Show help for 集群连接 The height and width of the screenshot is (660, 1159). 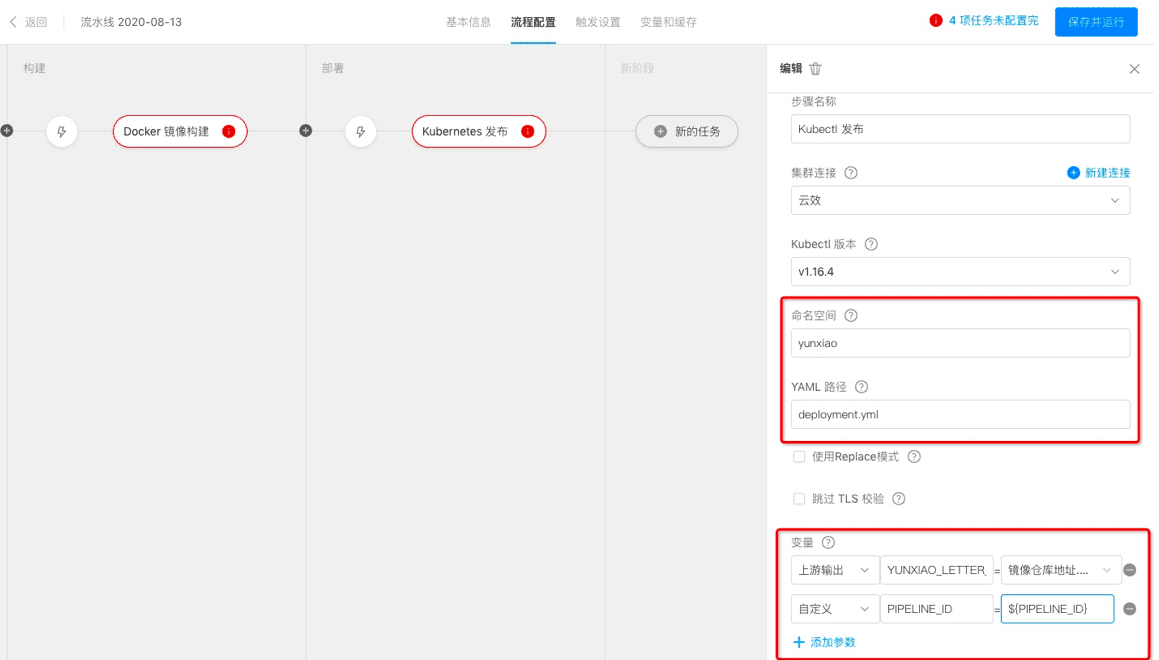851,173
